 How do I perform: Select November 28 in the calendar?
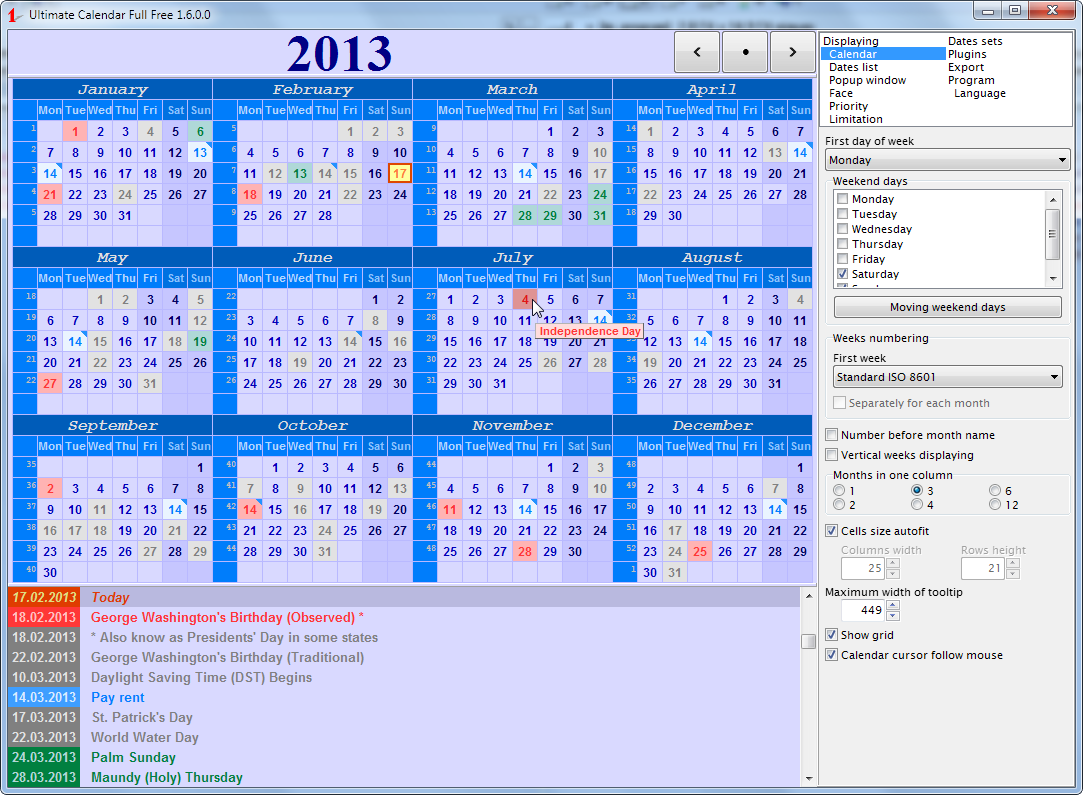click(x=525, y=552)
